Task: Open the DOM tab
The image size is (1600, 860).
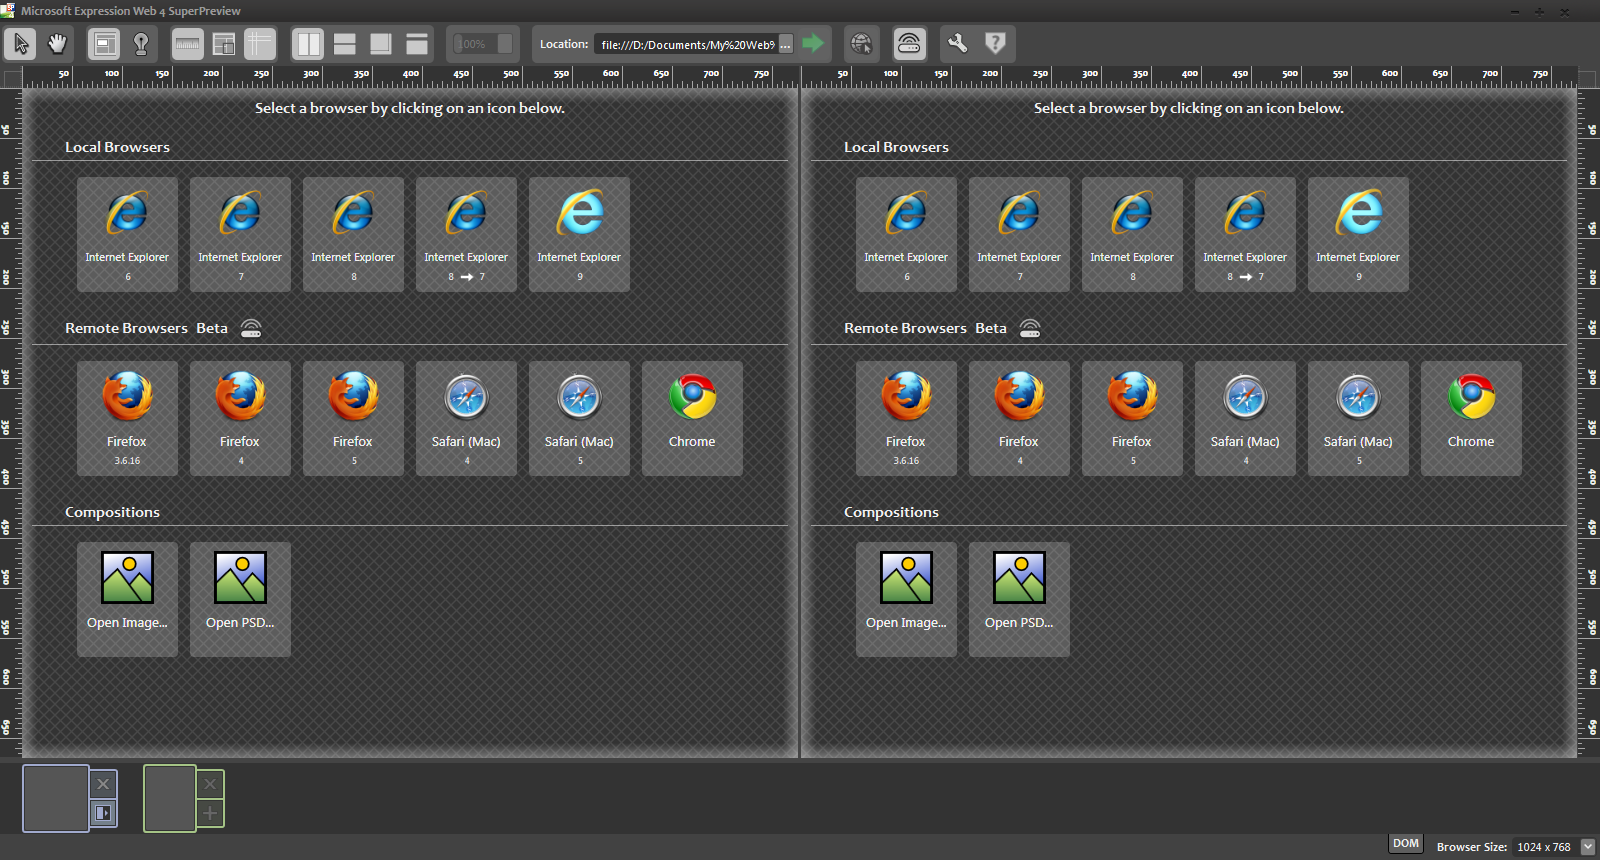Action: pos(1406,844)
